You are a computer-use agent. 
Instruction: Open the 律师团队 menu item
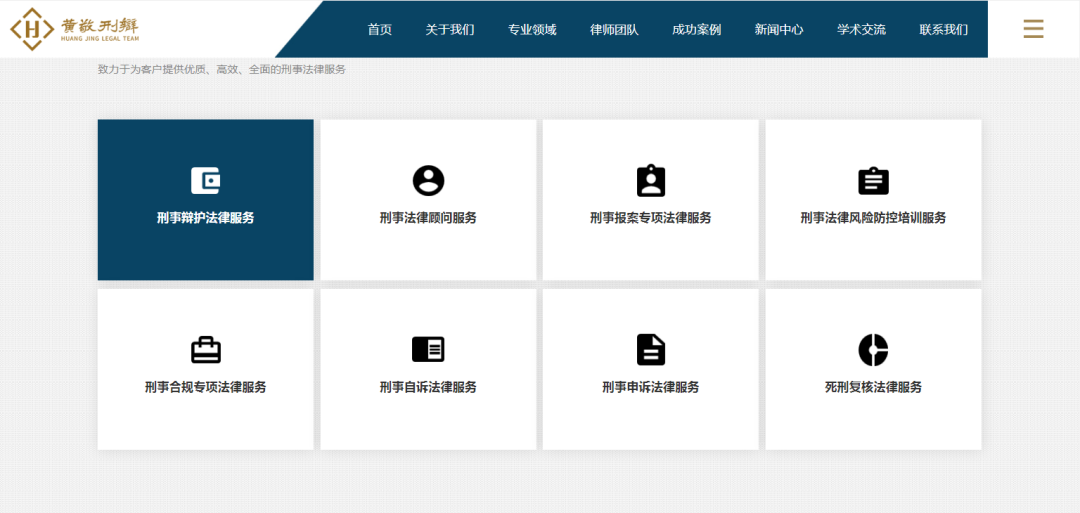[614, 30]
